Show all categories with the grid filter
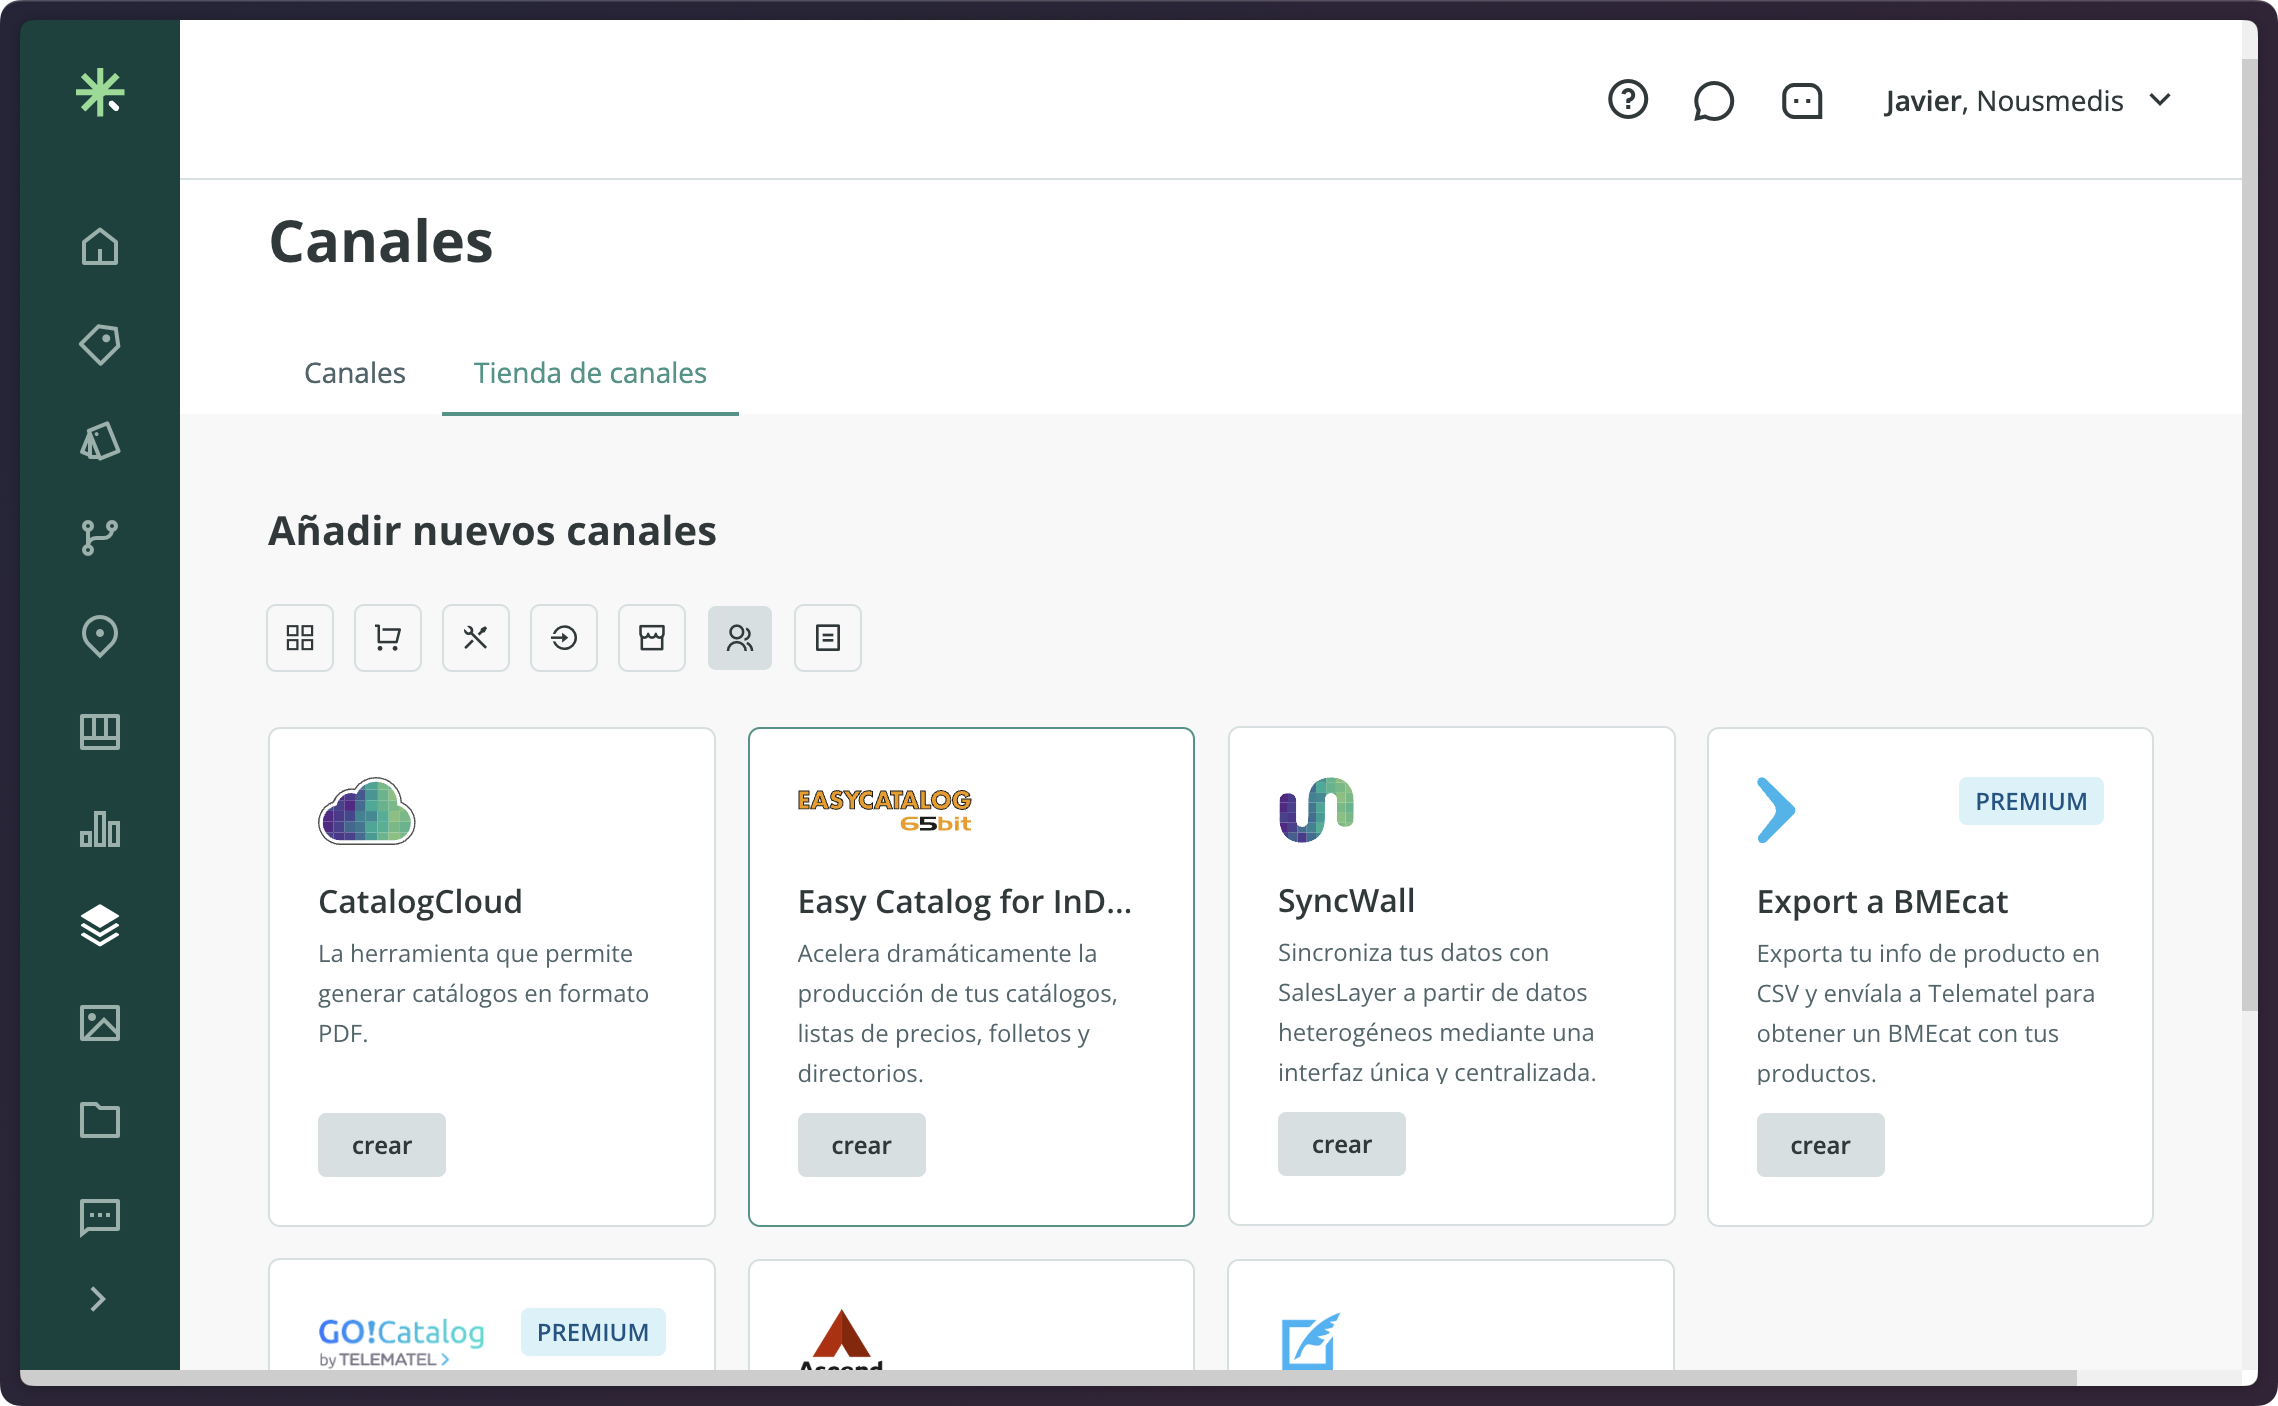Screen dimensions: 2278x1406 click(x=300, y=638)
